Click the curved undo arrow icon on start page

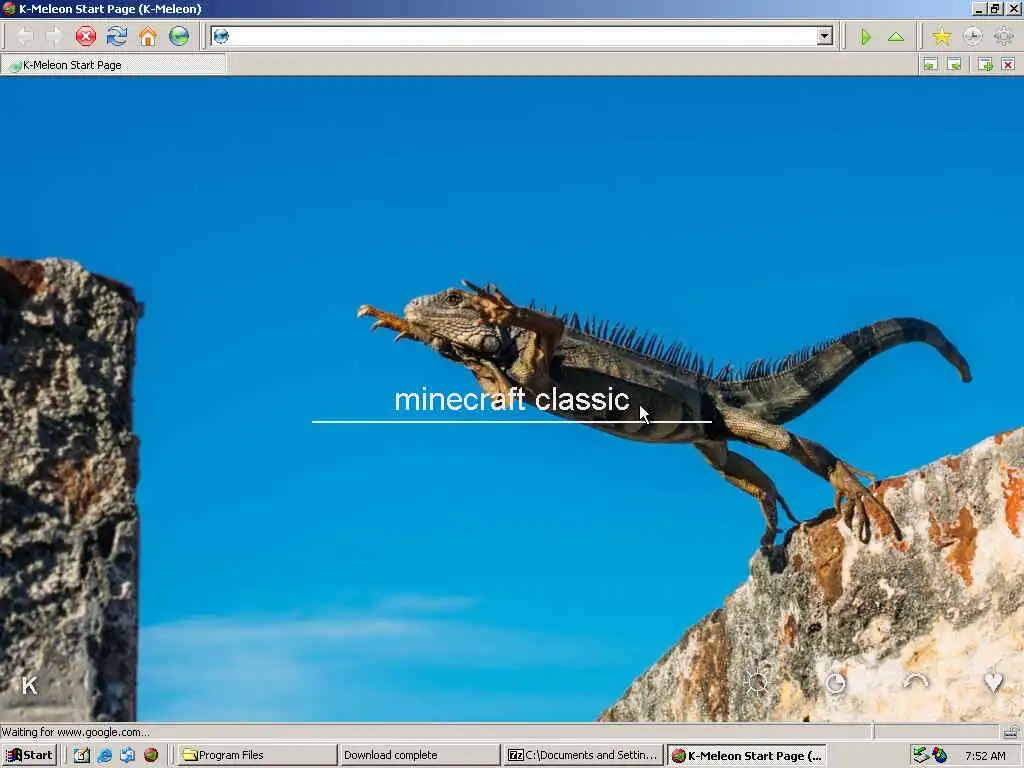915,682
